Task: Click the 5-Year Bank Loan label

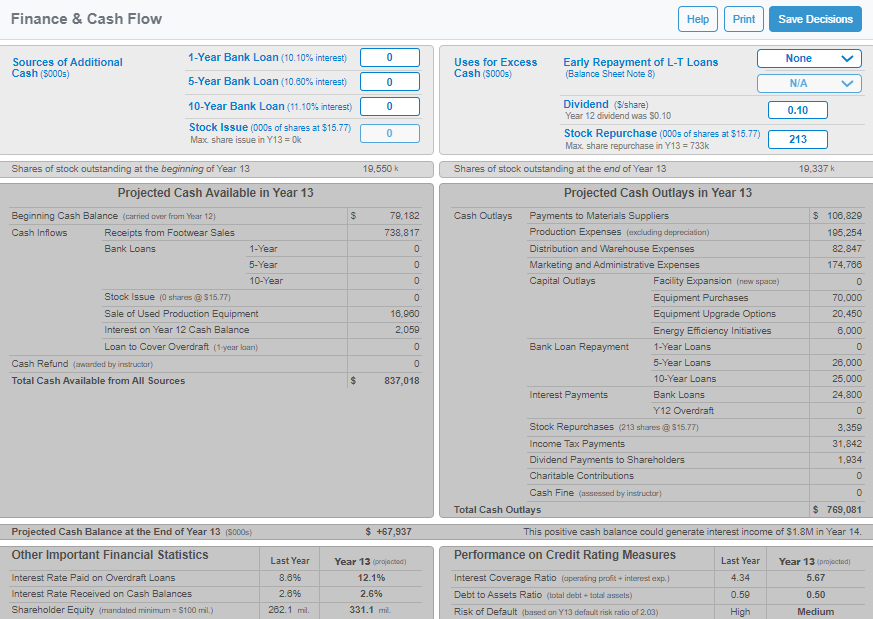Action: click(x=233, y=81)
